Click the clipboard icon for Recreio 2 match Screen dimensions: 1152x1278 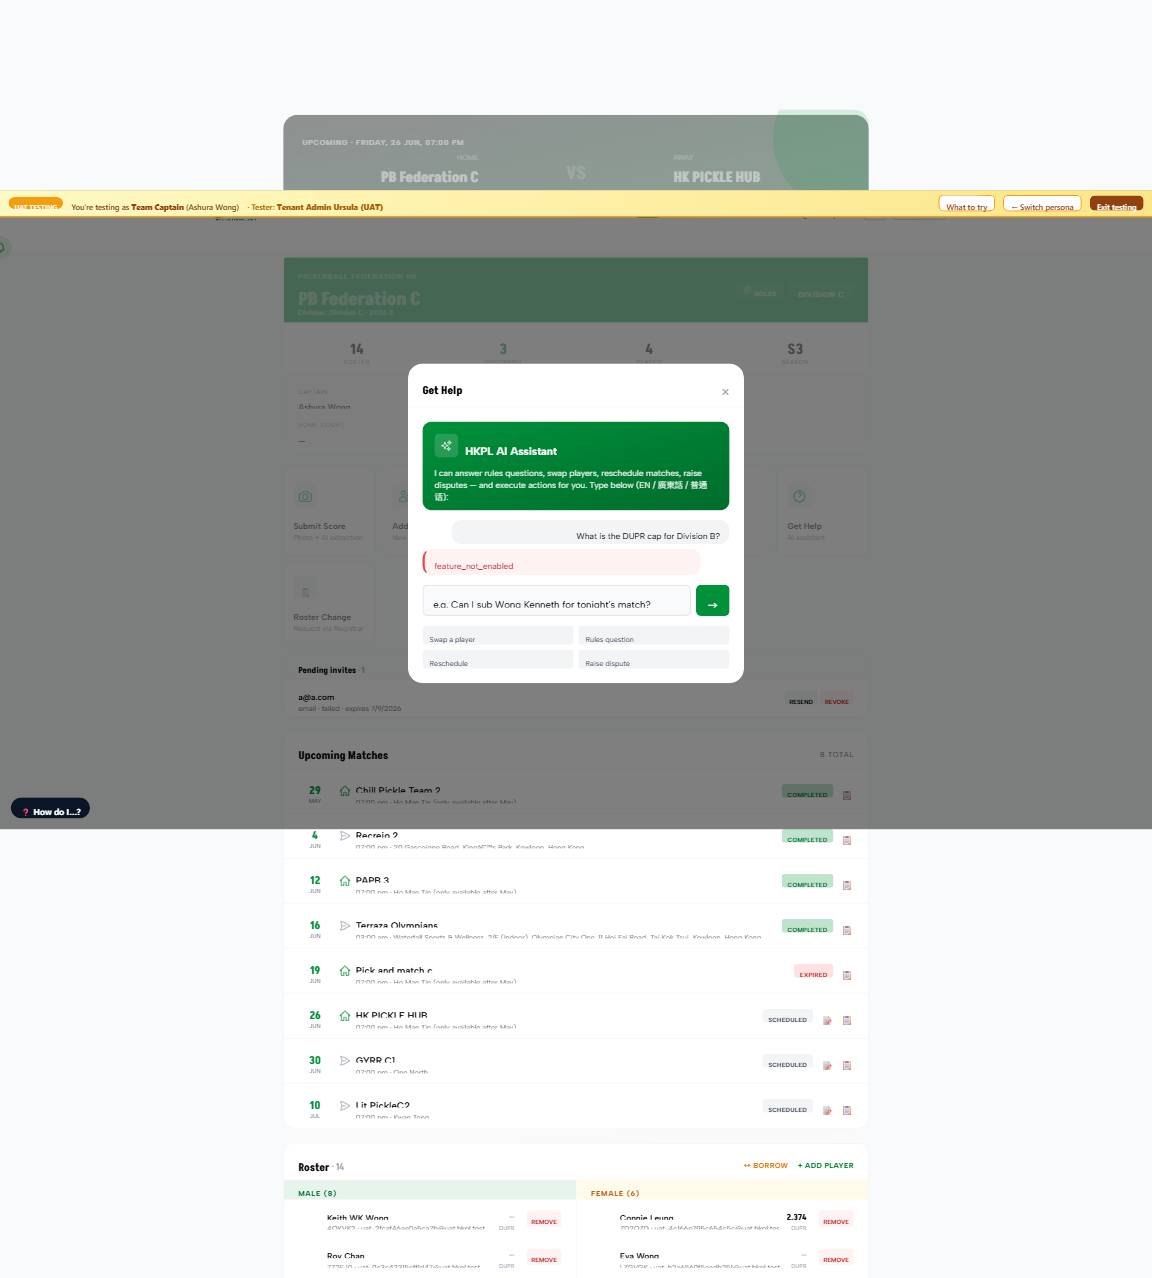click(x=847, y=840)
